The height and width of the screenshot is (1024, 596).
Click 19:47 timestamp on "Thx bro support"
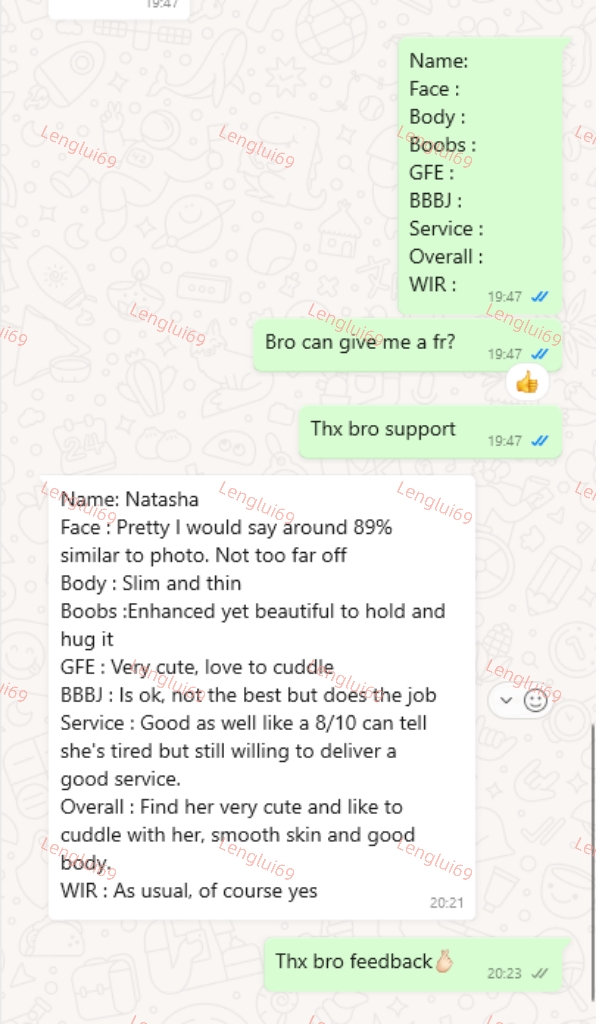tap(505, 441)
